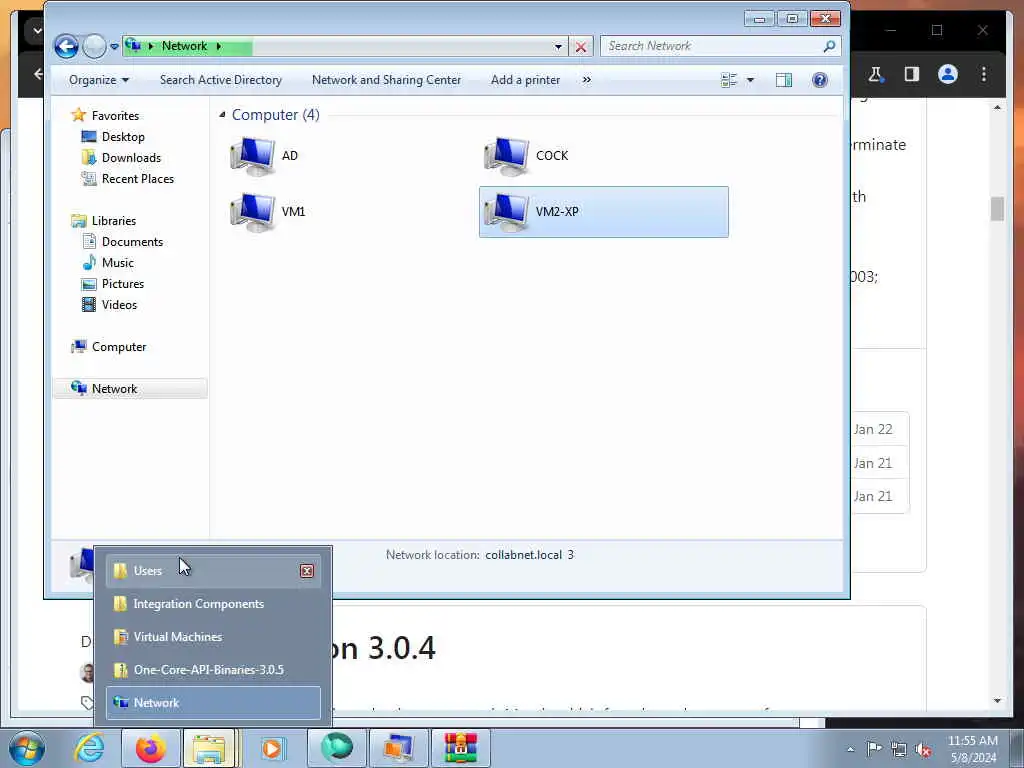Image resolution: width=1024 pixels, height=768 pixels.
Task: Open WinRAR from the taskbar
Action: point(460,748)
